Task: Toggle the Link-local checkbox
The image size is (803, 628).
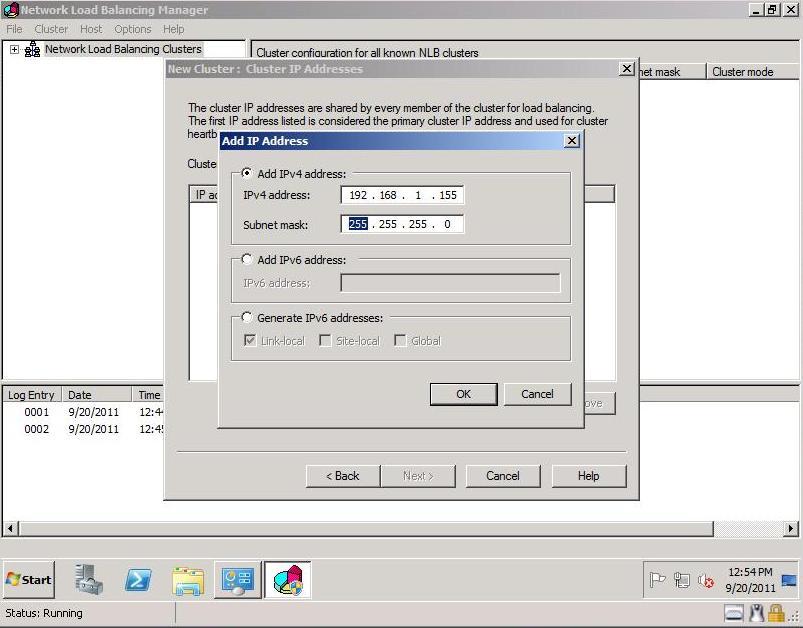Action: click(x=250, y=341)
